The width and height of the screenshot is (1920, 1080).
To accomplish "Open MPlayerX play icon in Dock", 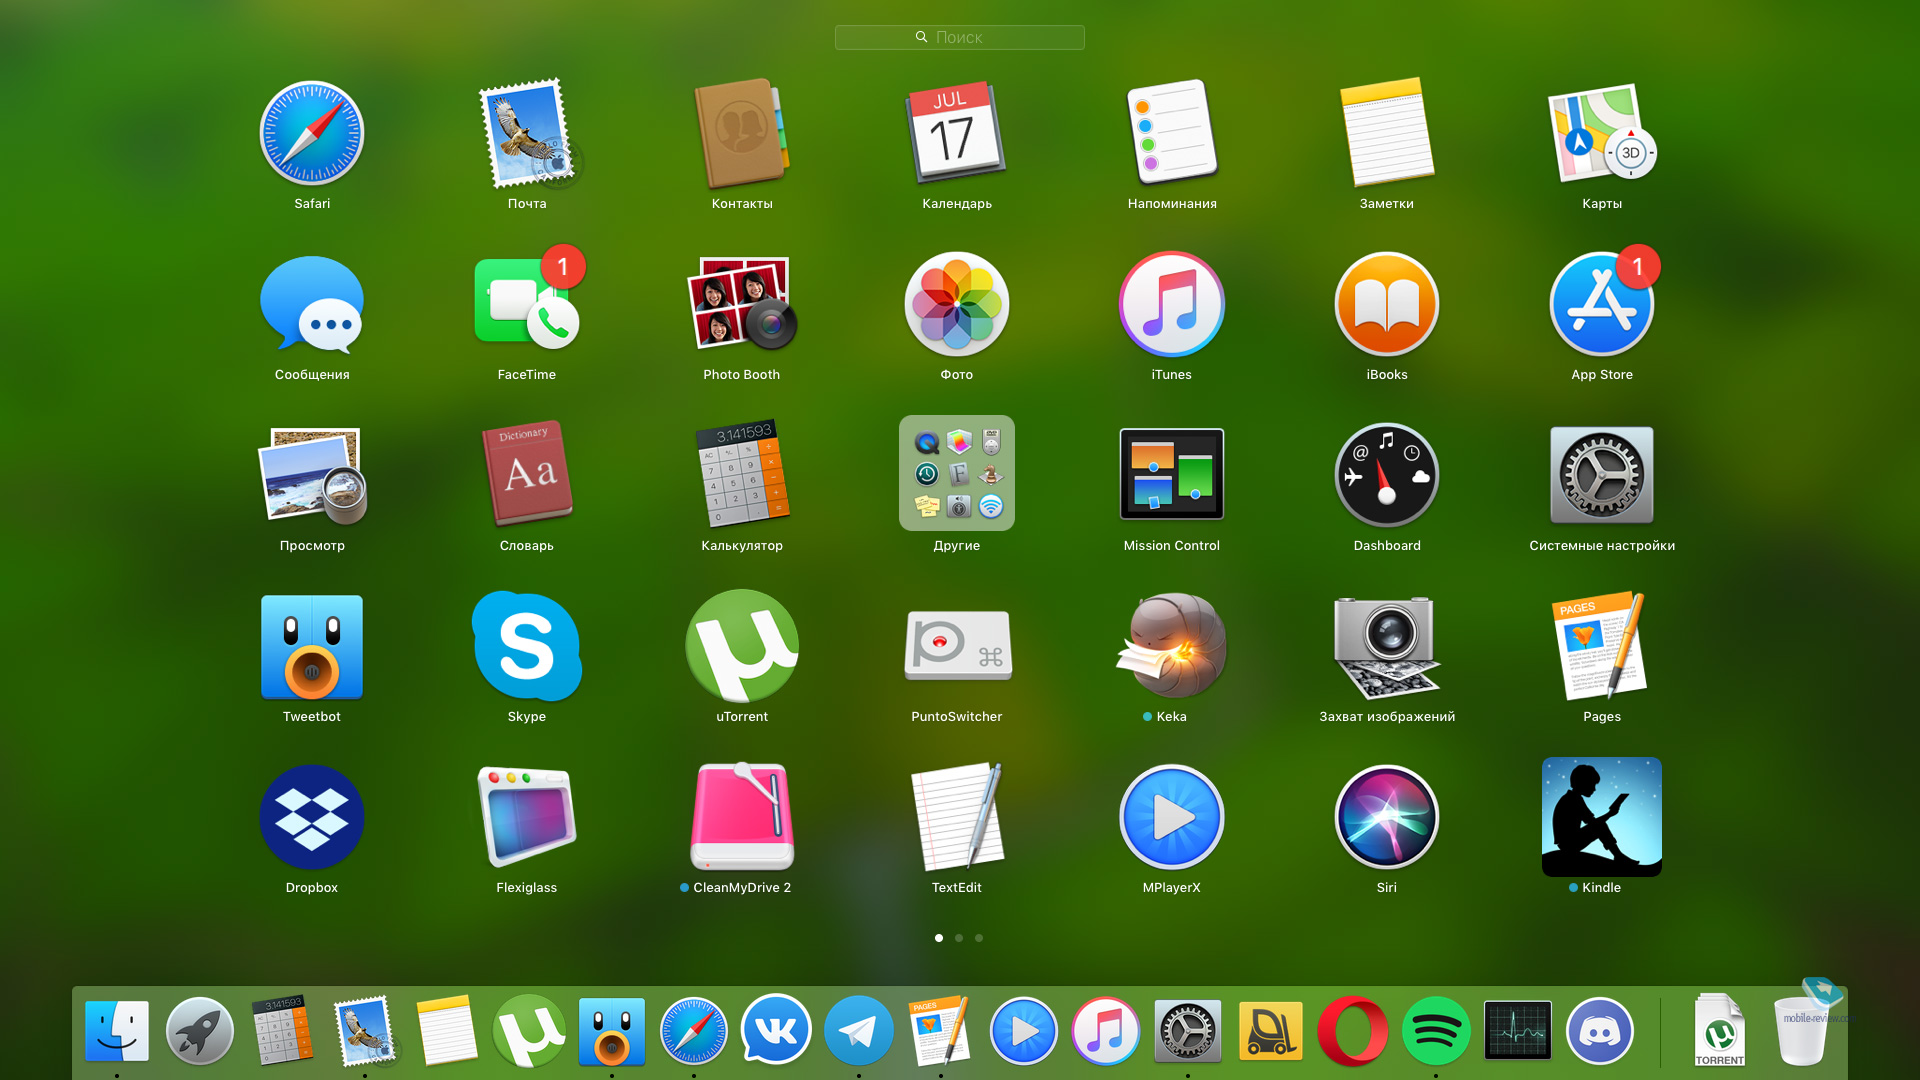I will click(1023, 1031).
